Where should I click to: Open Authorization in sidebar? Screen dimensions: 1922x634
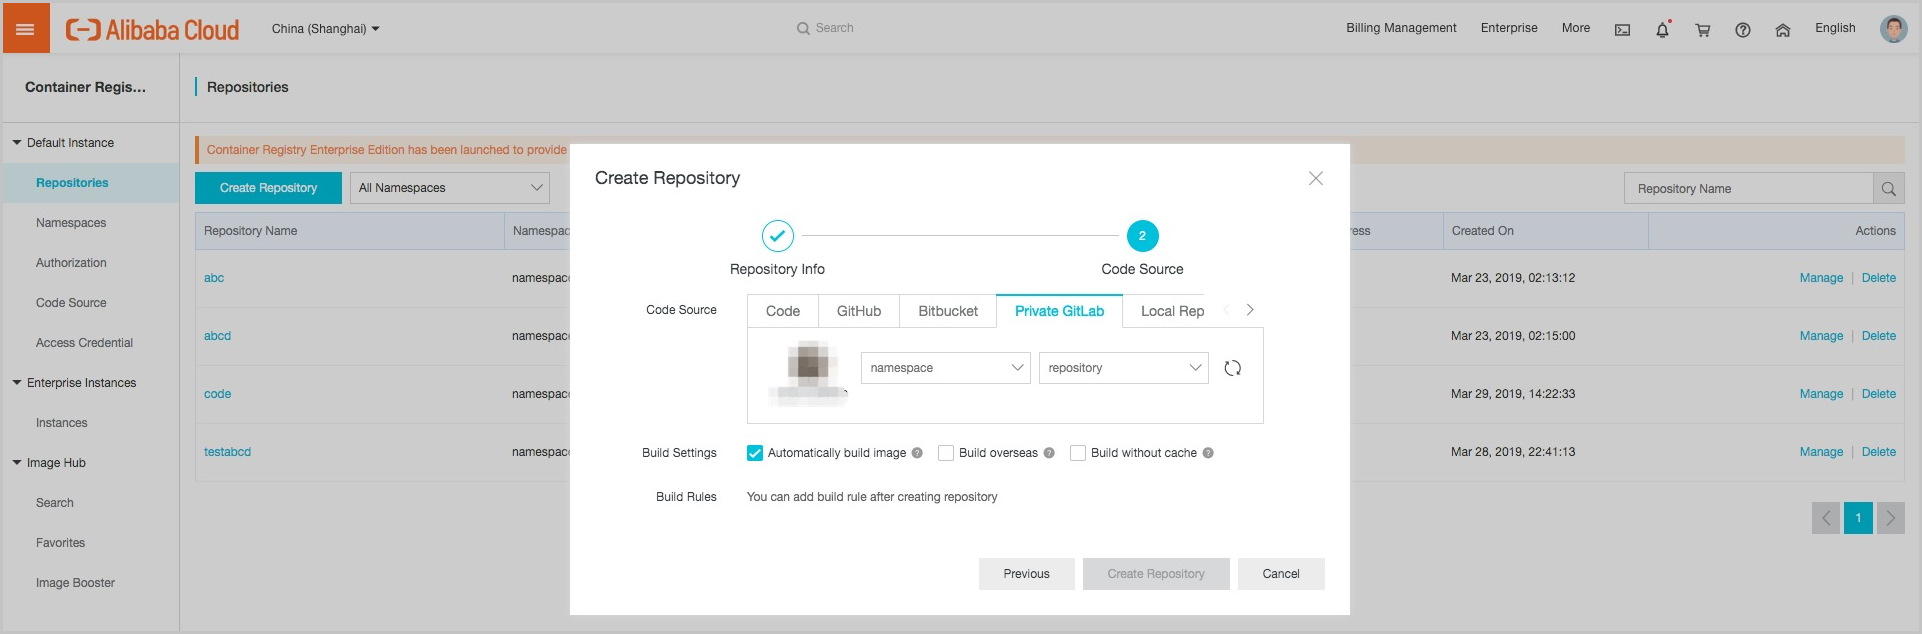pos(71,263)
